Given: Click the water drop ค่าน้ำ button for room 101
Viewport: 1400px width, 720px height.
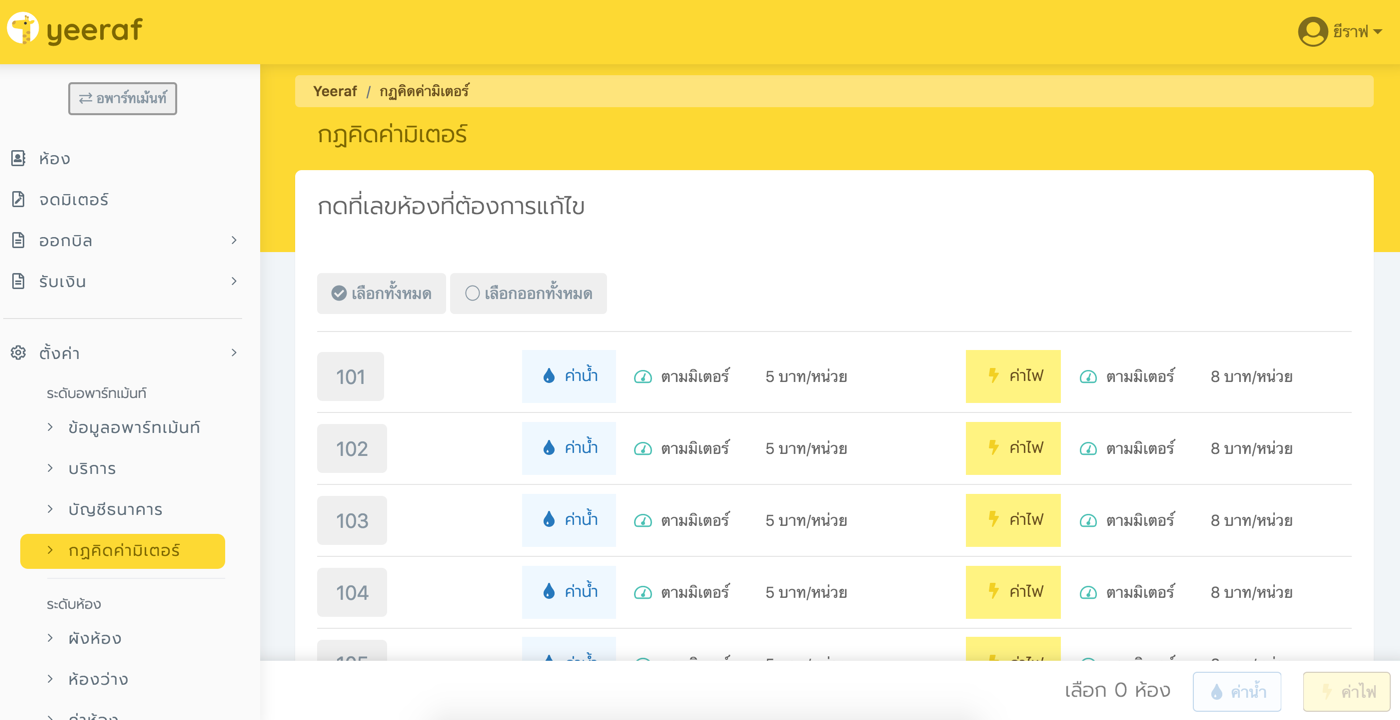Looking at the screenshot, I should pyautogui.click(x=568, y=376).
